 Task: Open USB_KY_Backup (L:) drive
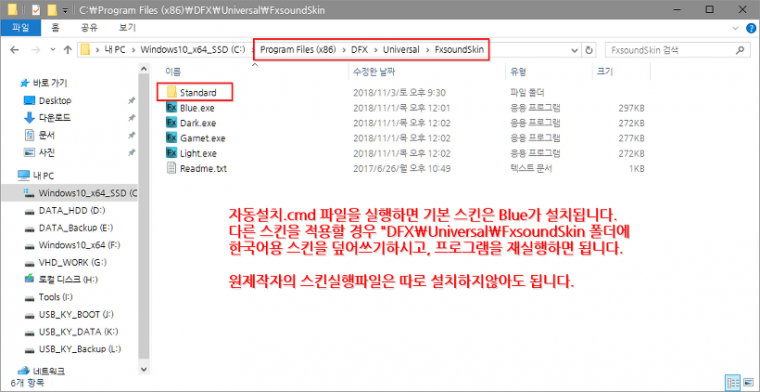[x=80, y=349]
